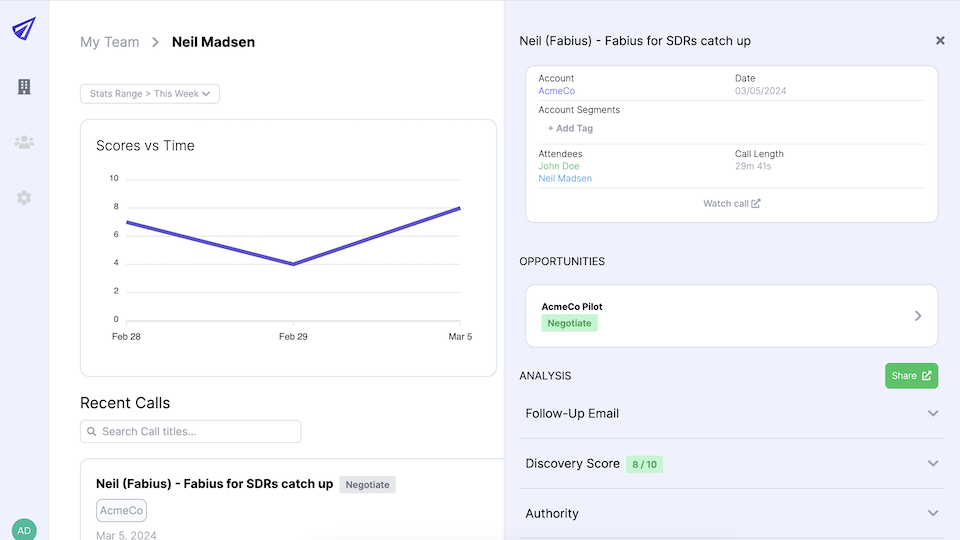Screen dimensions: 960x540
Task: Click the 29m 41s call length value
Action: coord(753,166)
